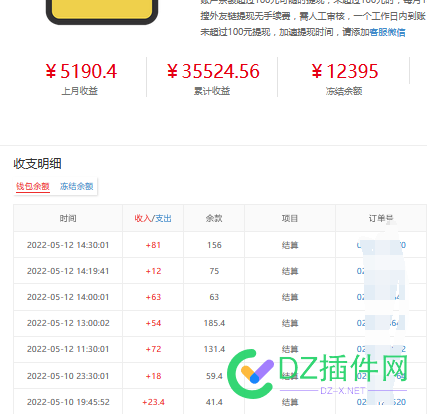The width and height of the screenshot is (427, 414).
Task: Open order number link for 14:19:41 row
Action: pos(381,271)
